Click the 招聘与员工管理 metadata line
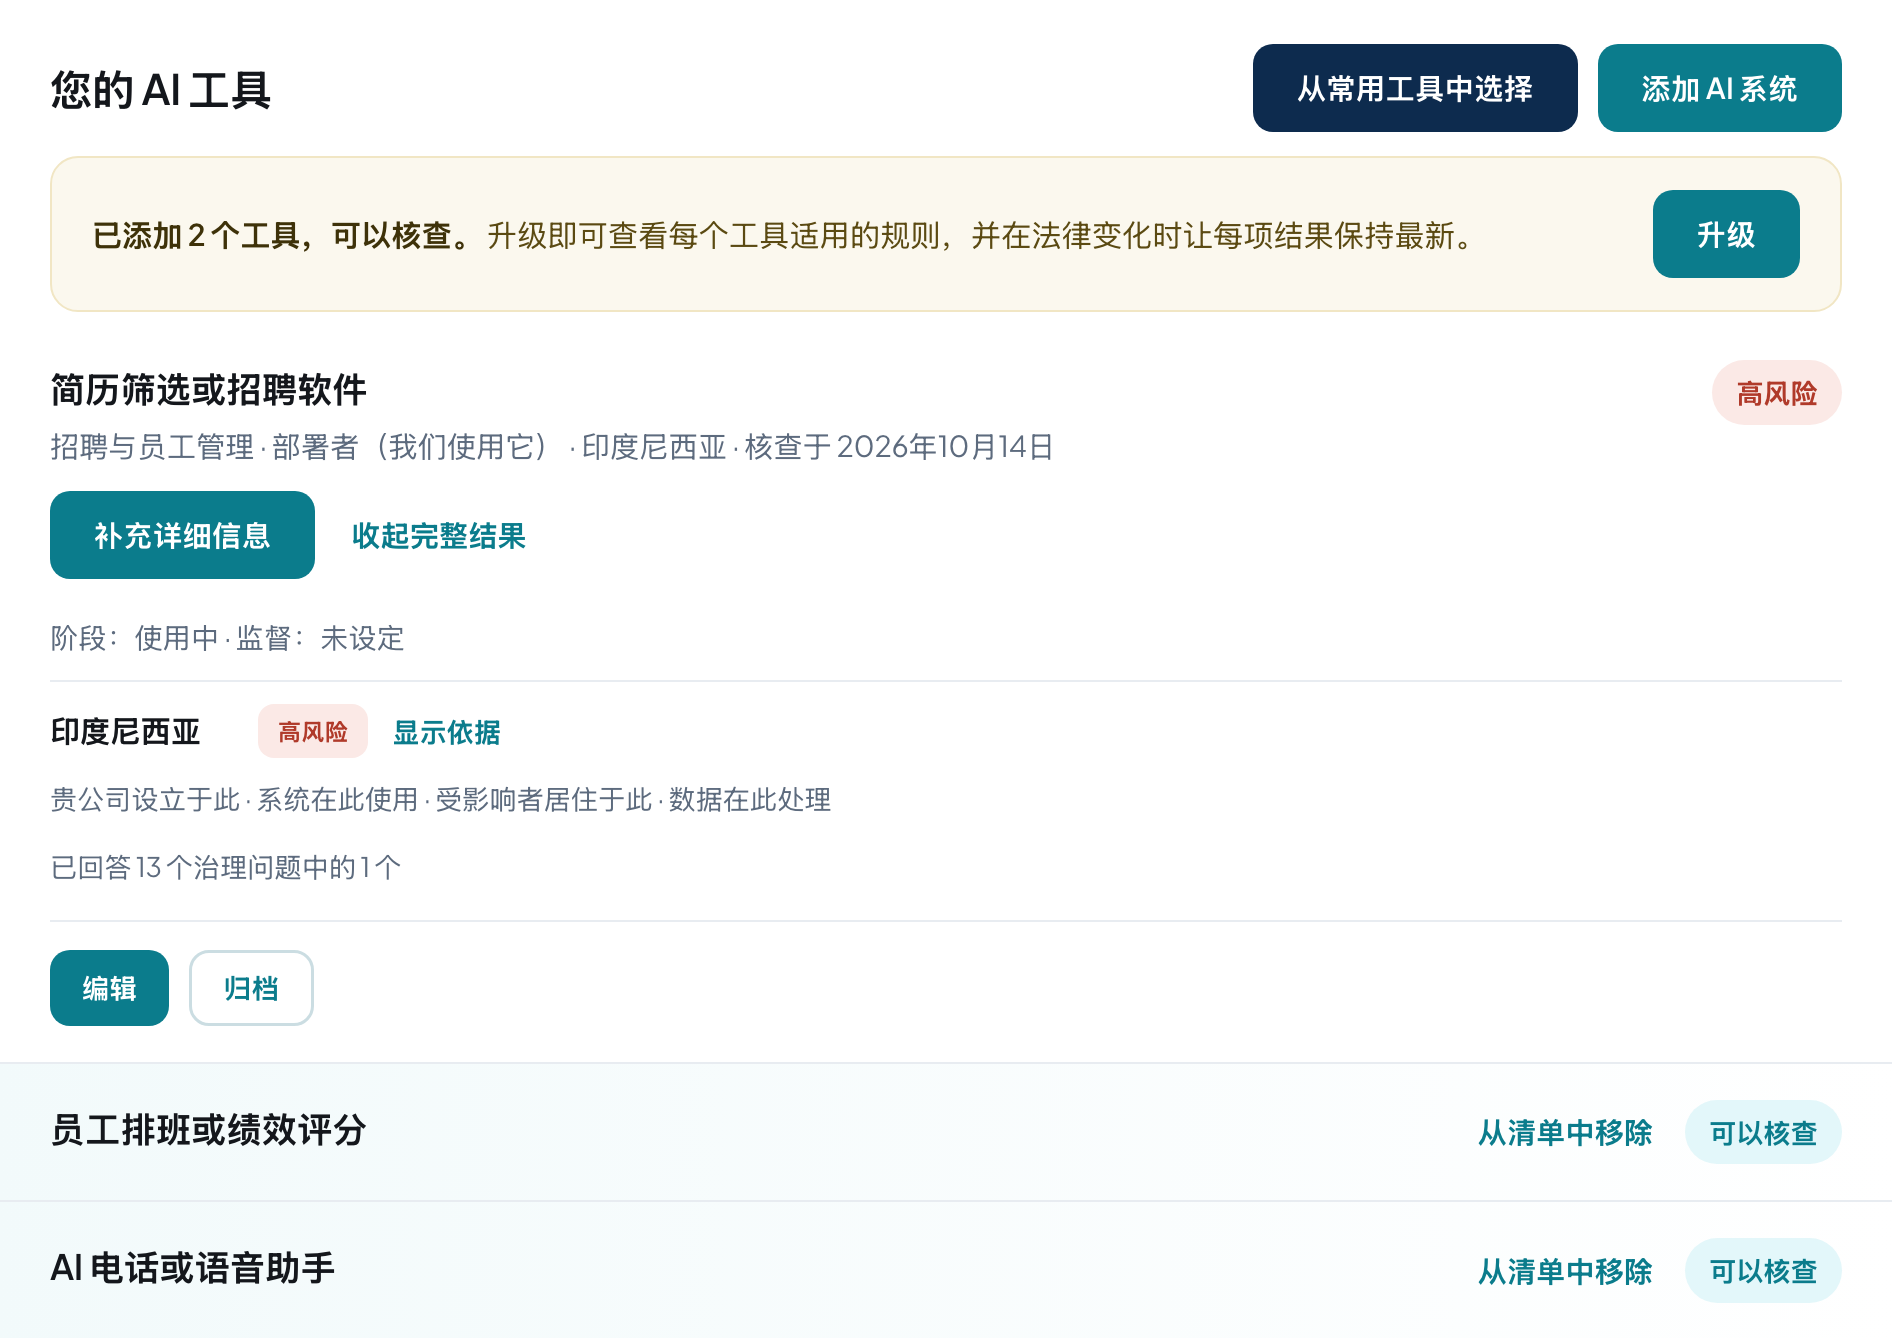The image size is (1892, 1338). [552, 447]
